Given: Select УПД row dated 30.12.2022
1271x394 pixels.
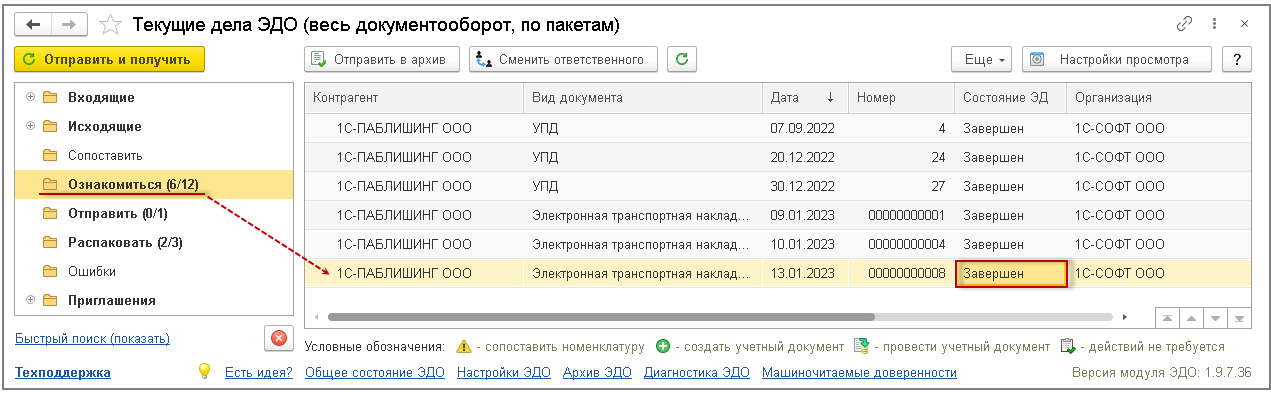Looking at the screenshot, I should [x=778, y=186].
